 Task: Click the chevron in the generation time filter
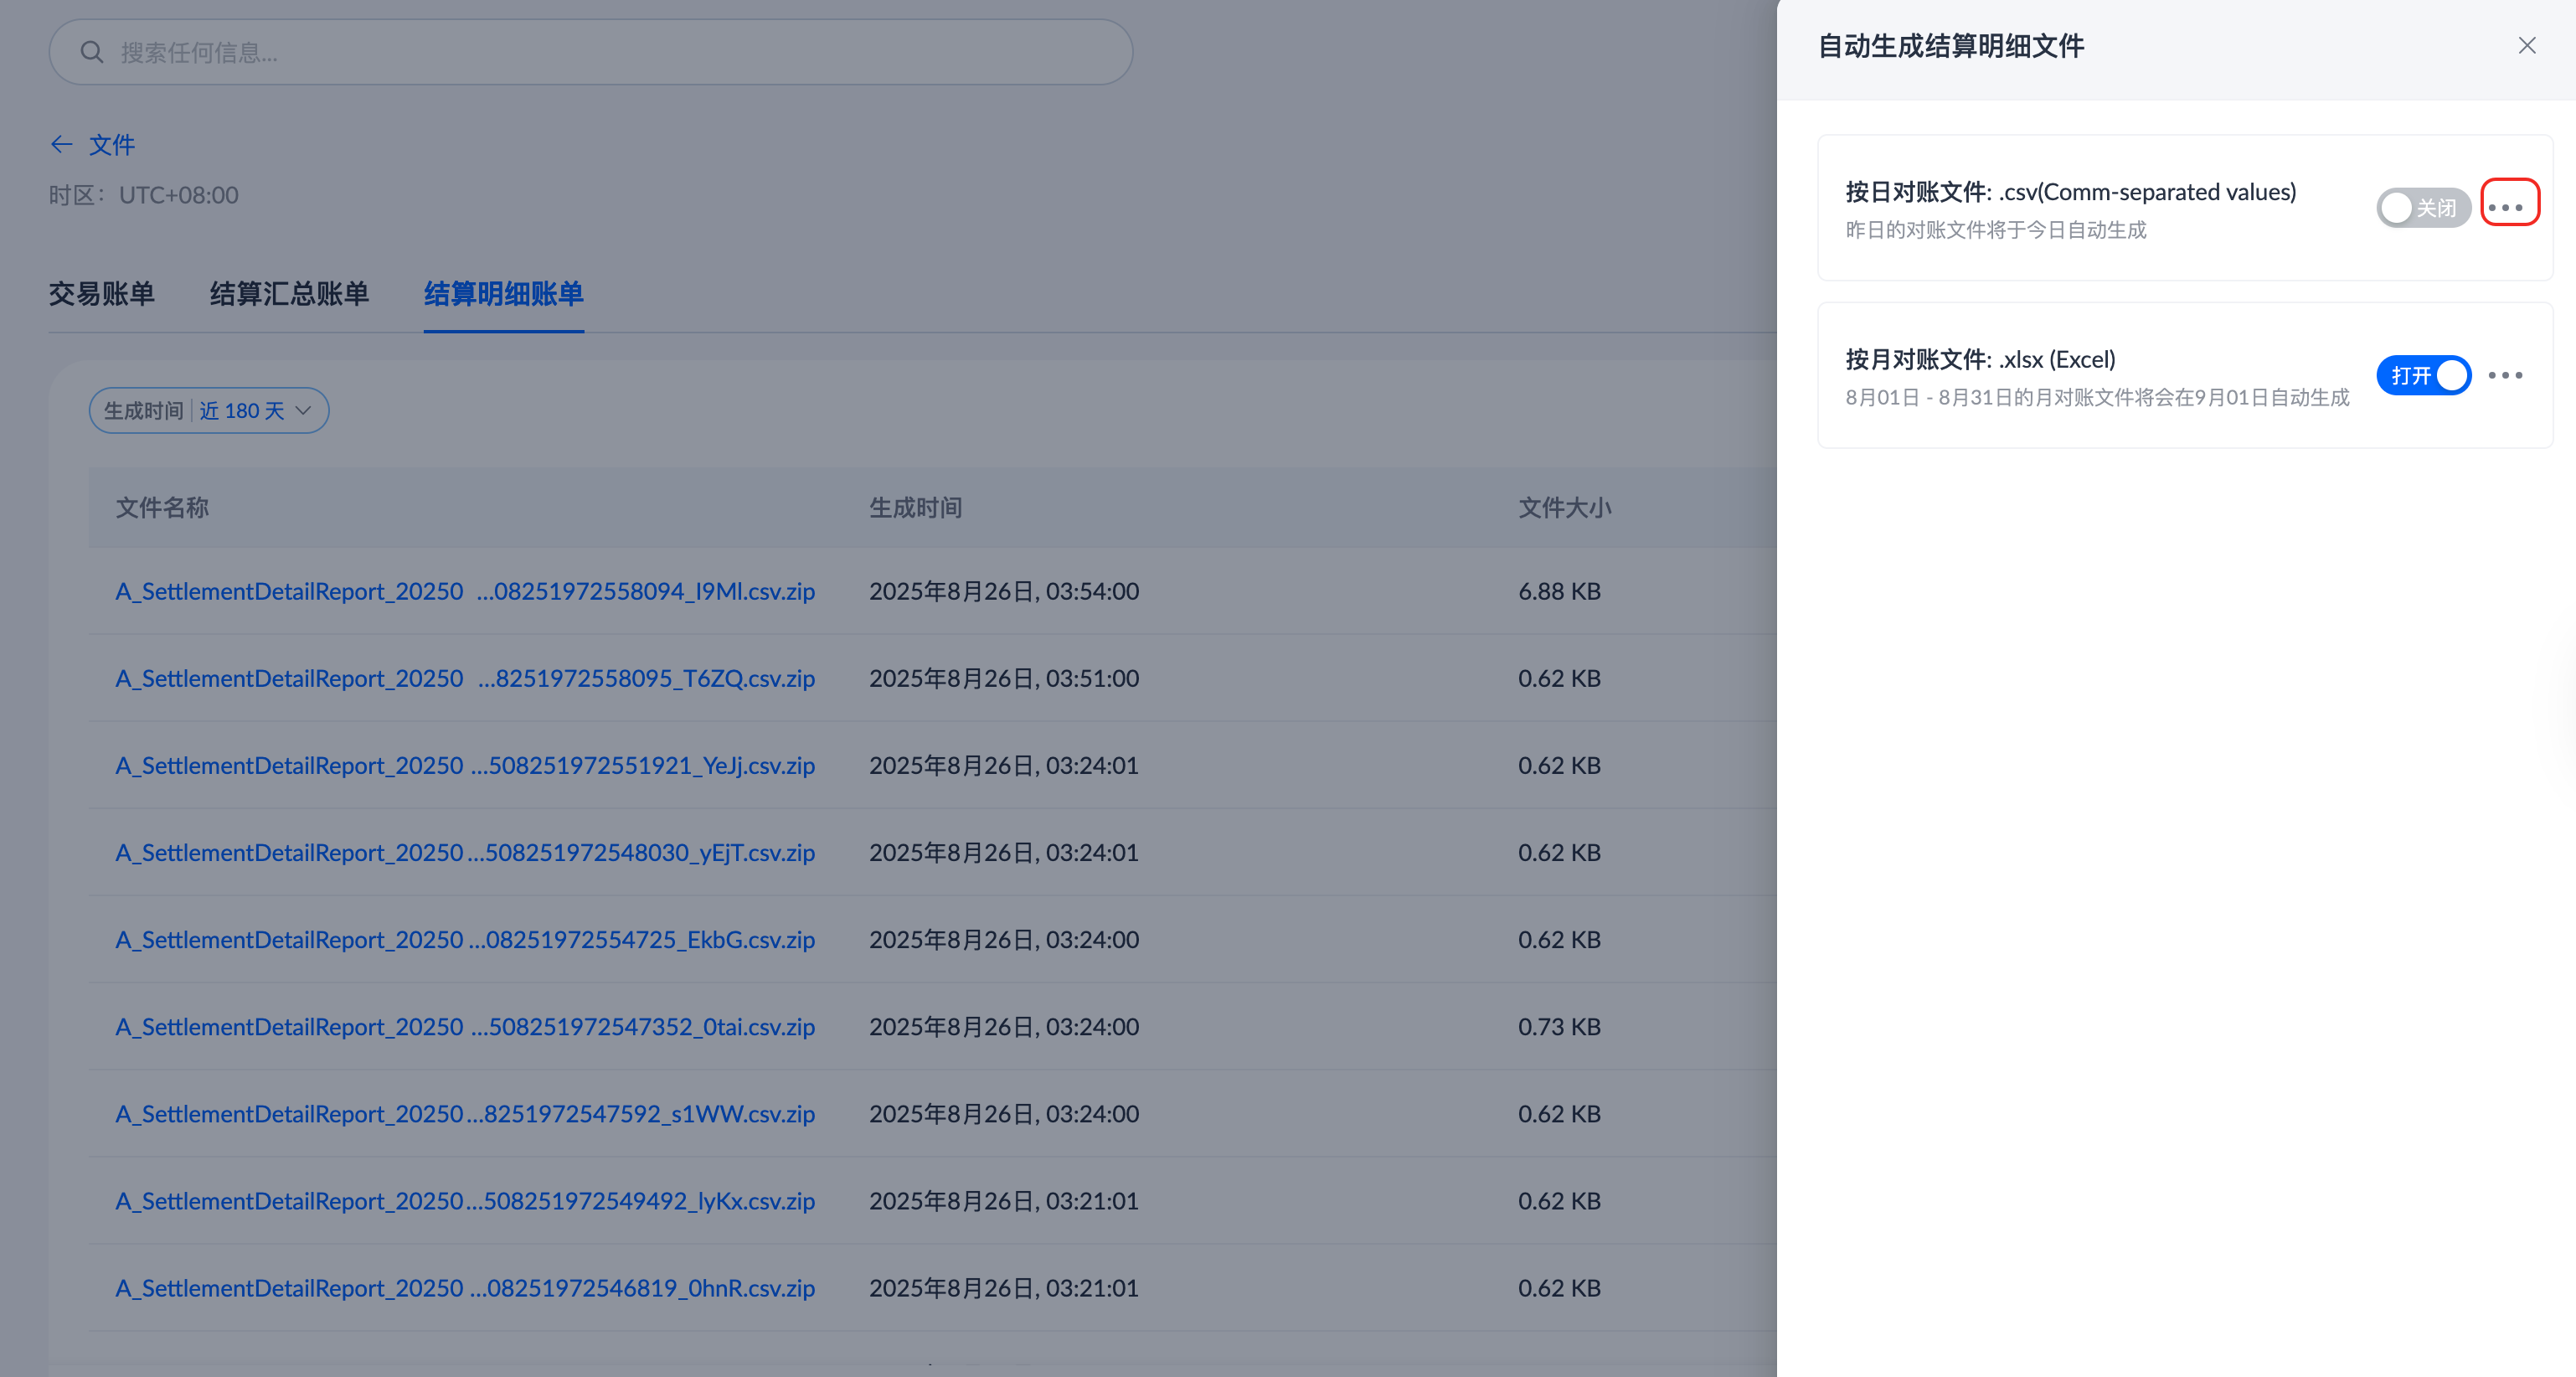click(304, 411)
